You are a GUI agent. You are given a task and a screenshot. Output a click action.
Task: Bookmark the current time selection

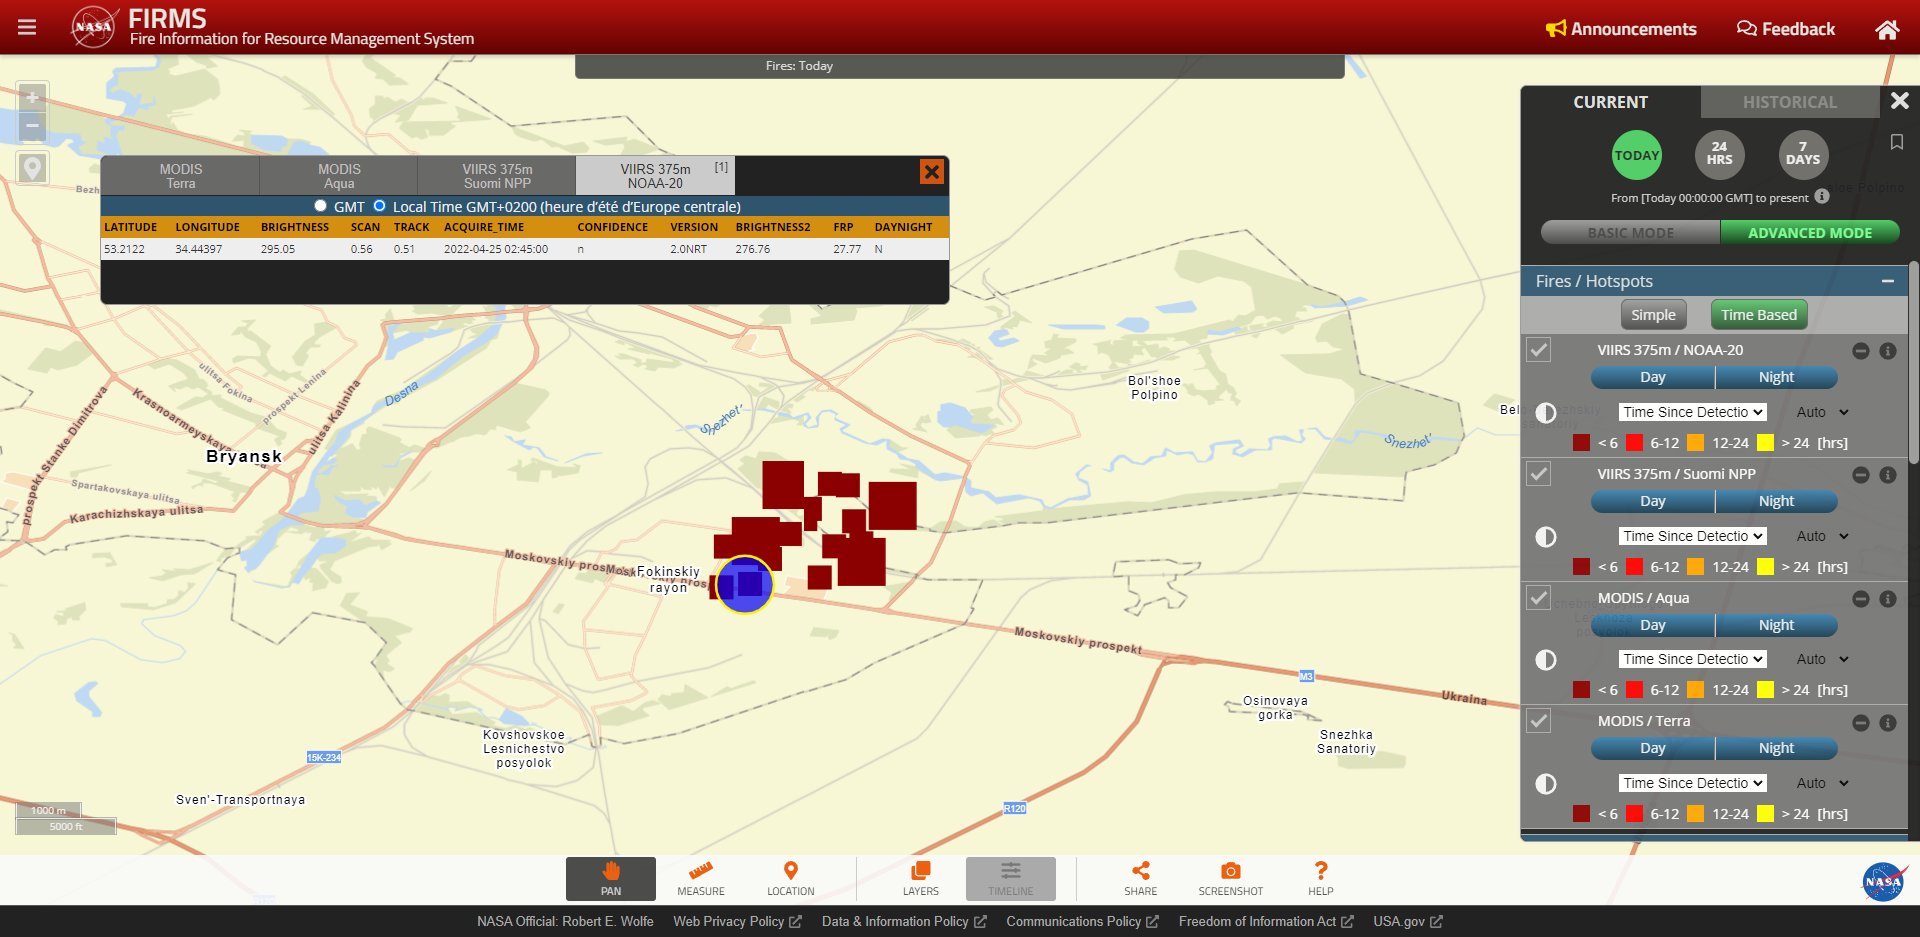[x=1896, y=143]
